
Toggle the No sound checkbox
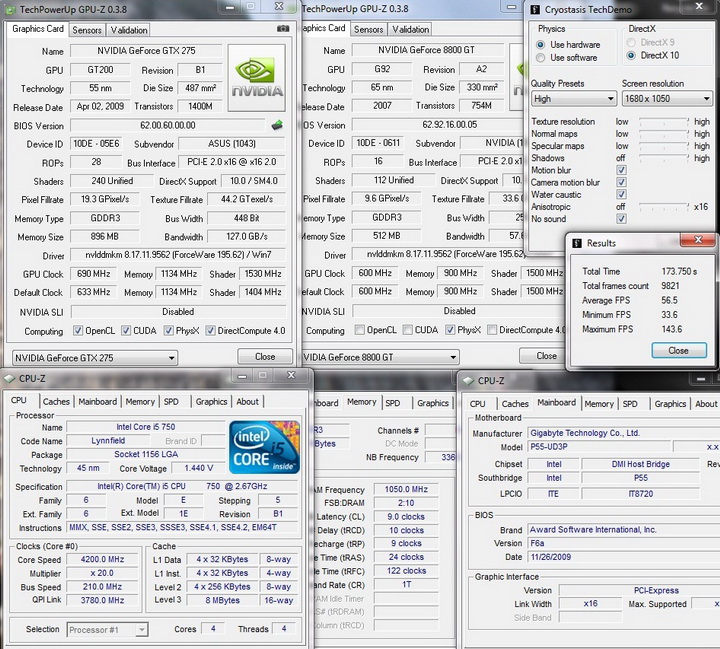[x=621, y=219]
